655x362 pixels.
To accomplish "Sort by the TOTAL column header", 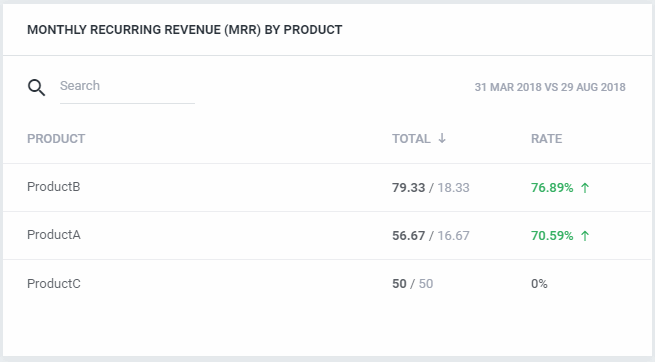I will (x=411, y=139).
